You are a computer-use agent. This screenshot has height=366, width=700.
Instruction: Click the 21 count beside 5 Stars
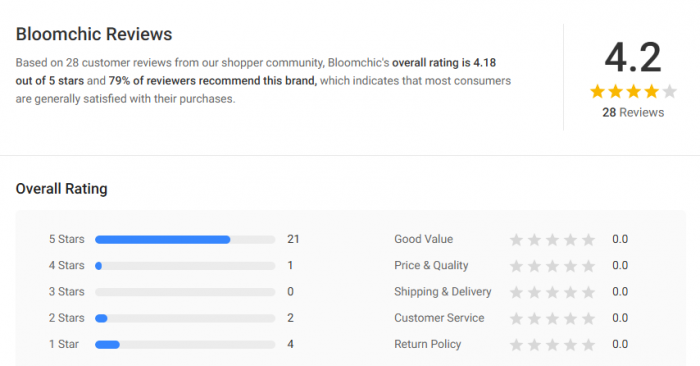293,239
